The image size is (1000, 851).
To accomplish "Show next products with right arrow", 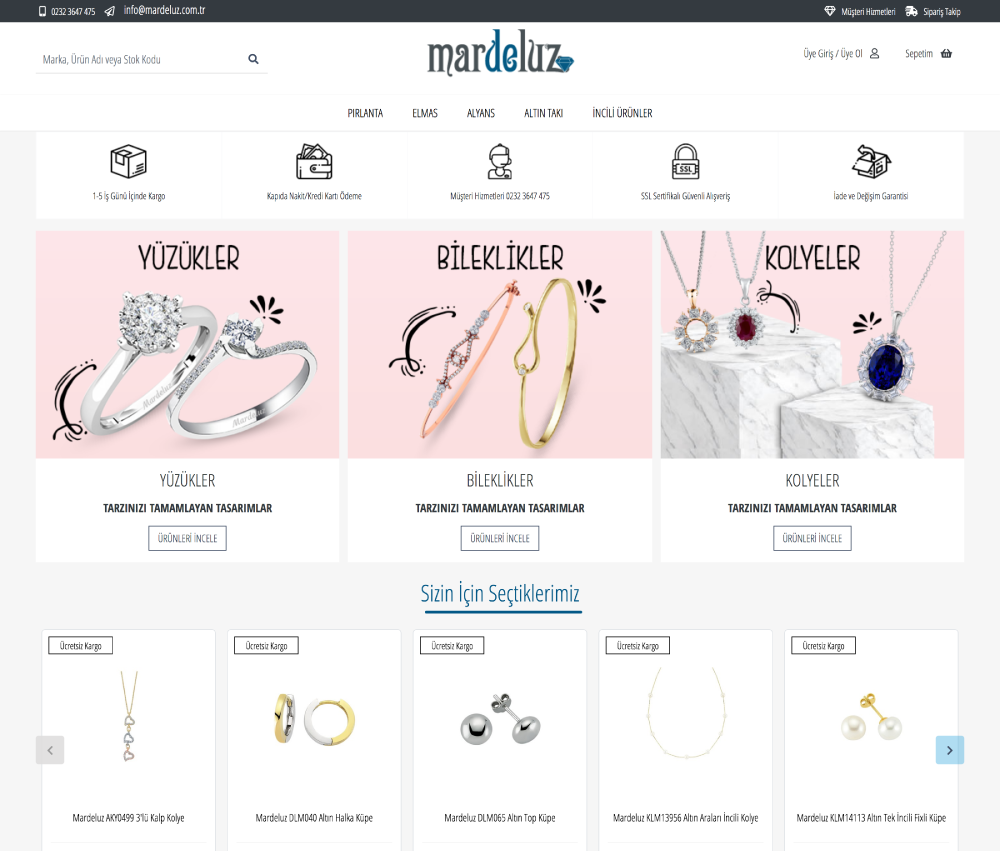I will point(950,750).
